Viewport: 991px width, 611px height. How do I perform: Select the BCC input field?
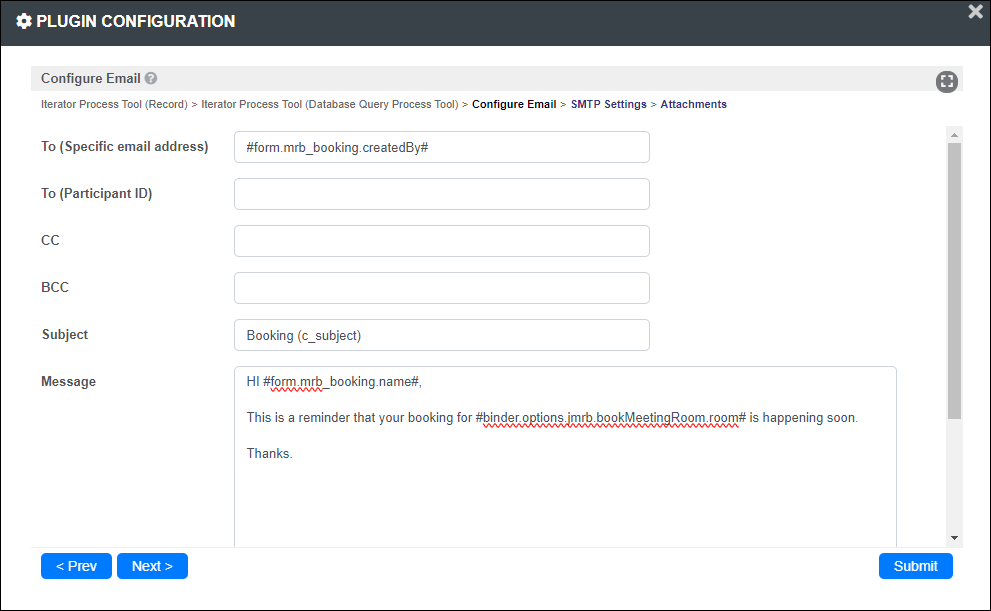point(442,288)
